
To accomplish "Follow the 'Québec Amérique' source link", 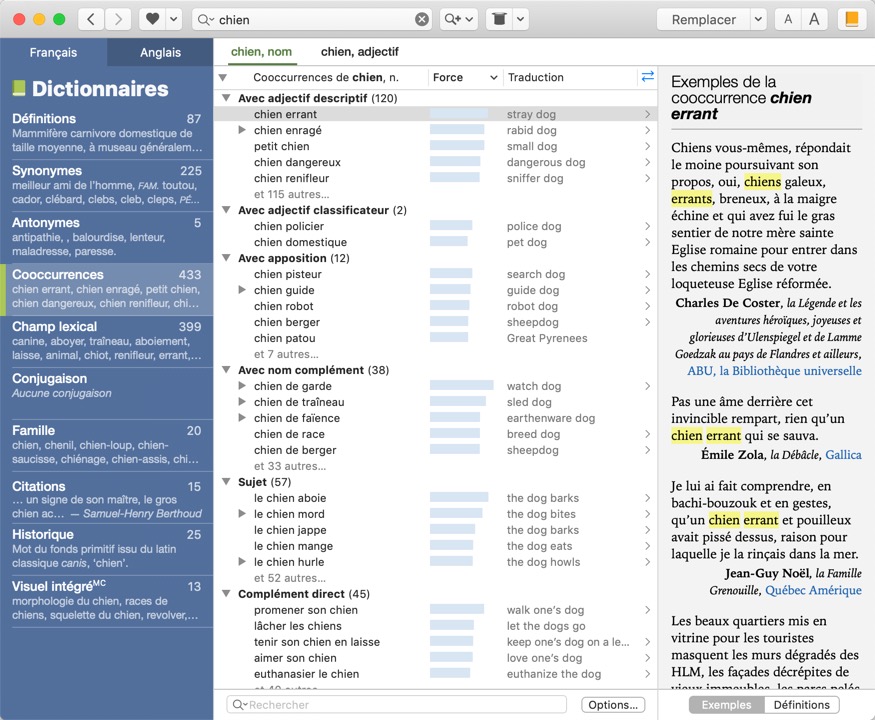I will tap(813, 591).
